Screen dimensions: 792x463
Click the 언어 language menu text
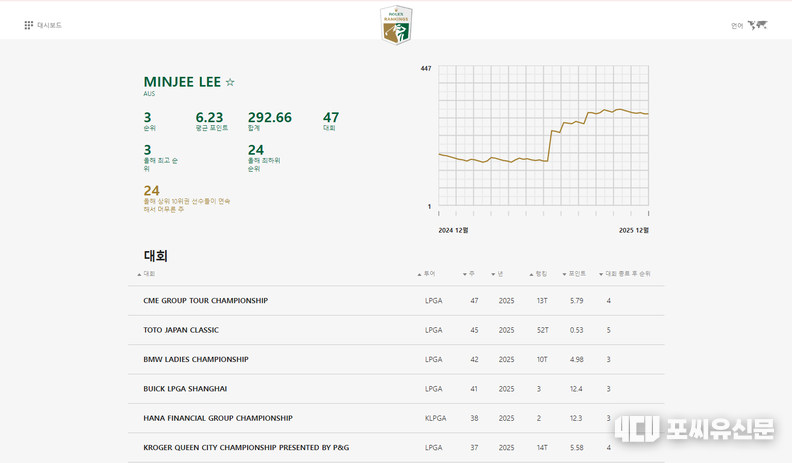click(737, 25)
